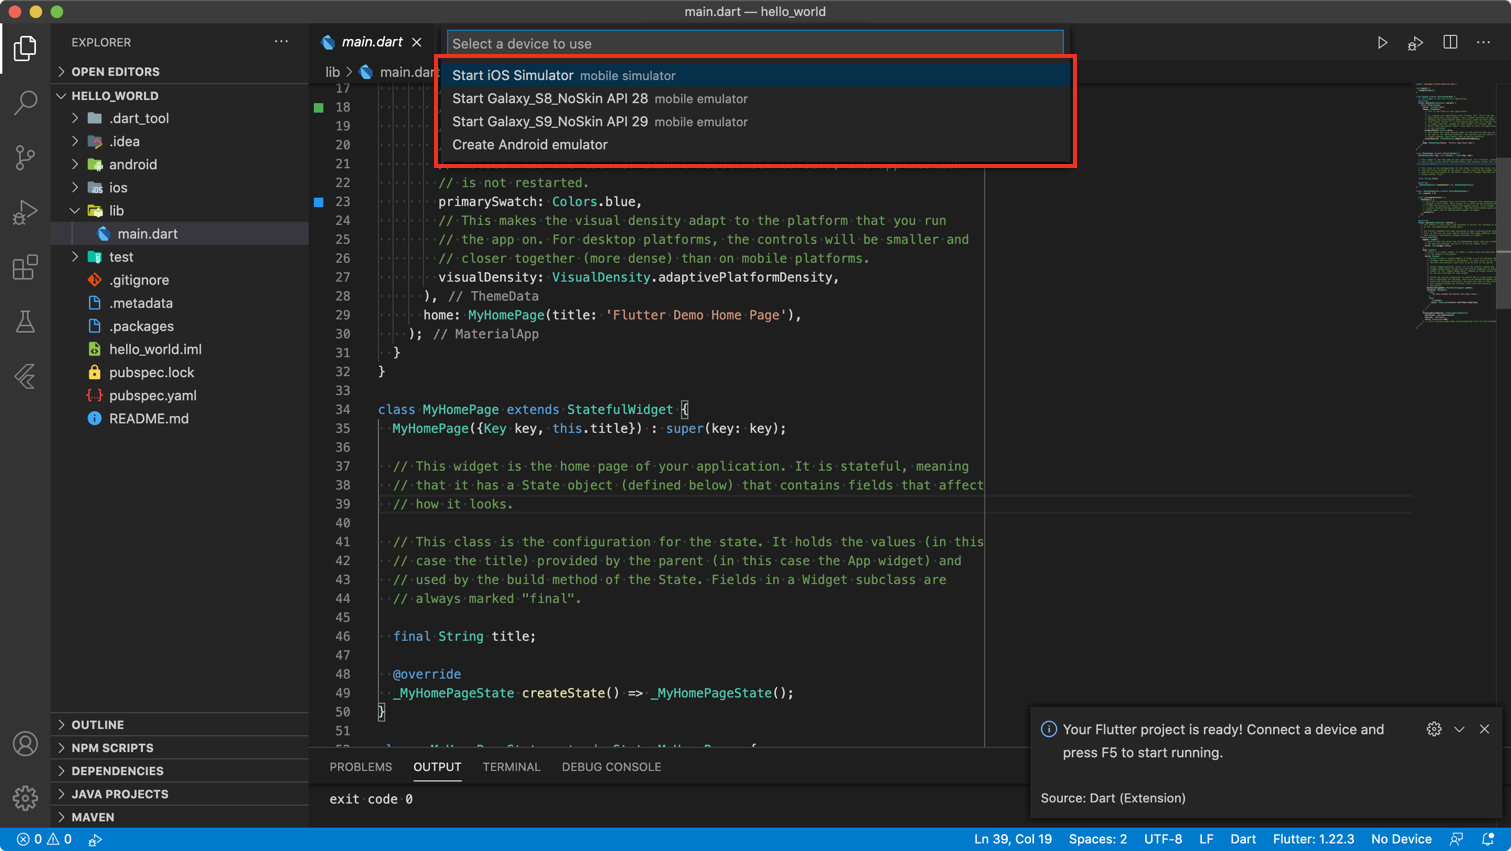The width and height of the screenshot is (1511, 851).
Task: Expand the Outline section
Action: tap(180, 725)
